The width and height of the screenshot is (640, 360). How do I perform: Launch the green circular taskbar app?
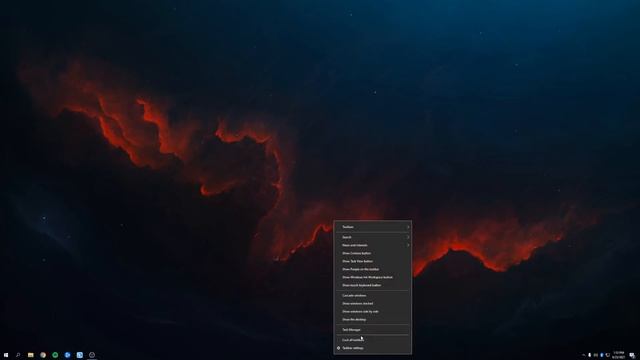point(55,355)
